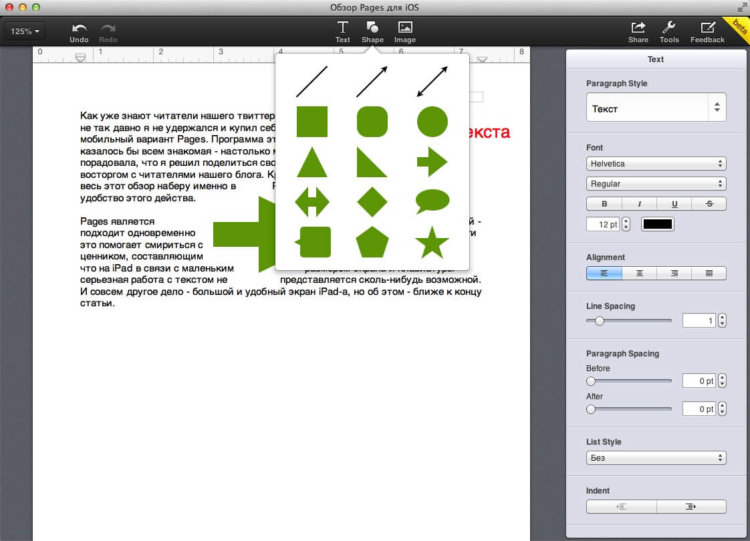
Task: Click the Before spacing stepper arrows
Action: 722,381
